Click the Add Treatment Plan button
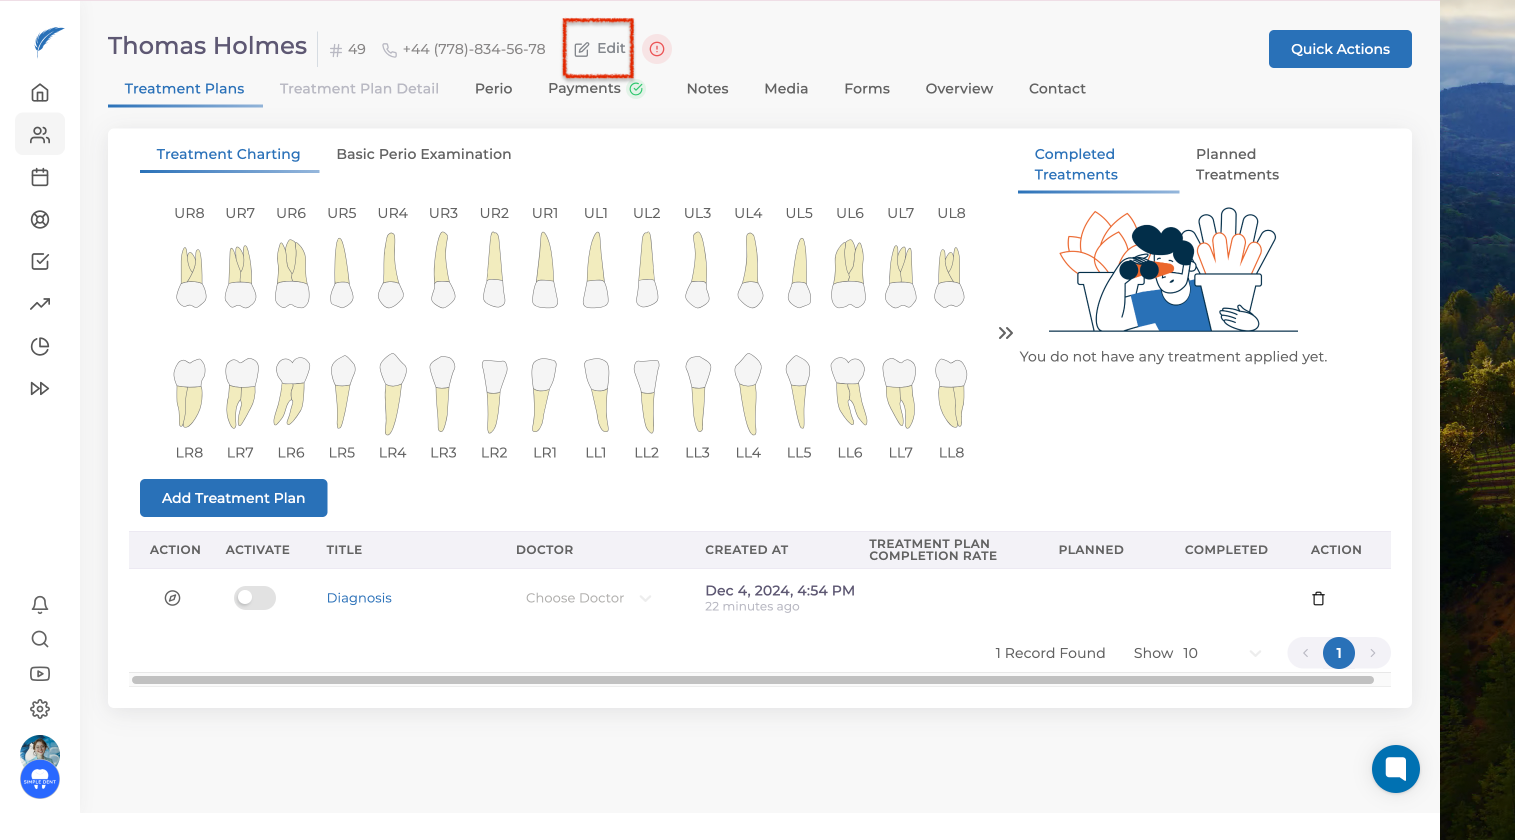The height and width of the screenshot is (840, 1515). tap(233, 498)
